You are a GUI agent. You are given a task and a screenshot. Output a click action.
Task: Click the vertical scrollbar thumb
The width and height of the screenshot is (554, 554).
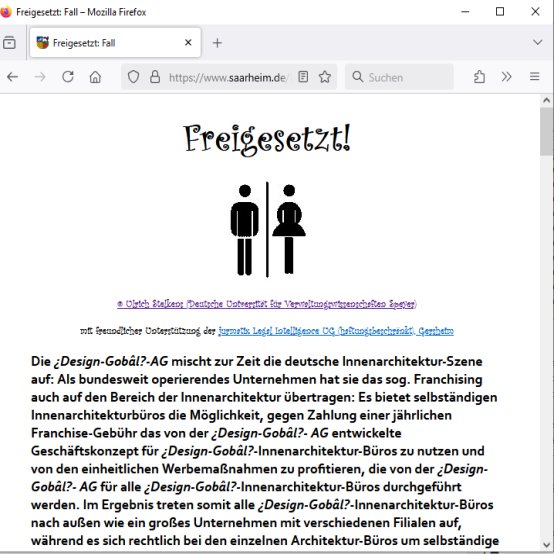point(547,131)
